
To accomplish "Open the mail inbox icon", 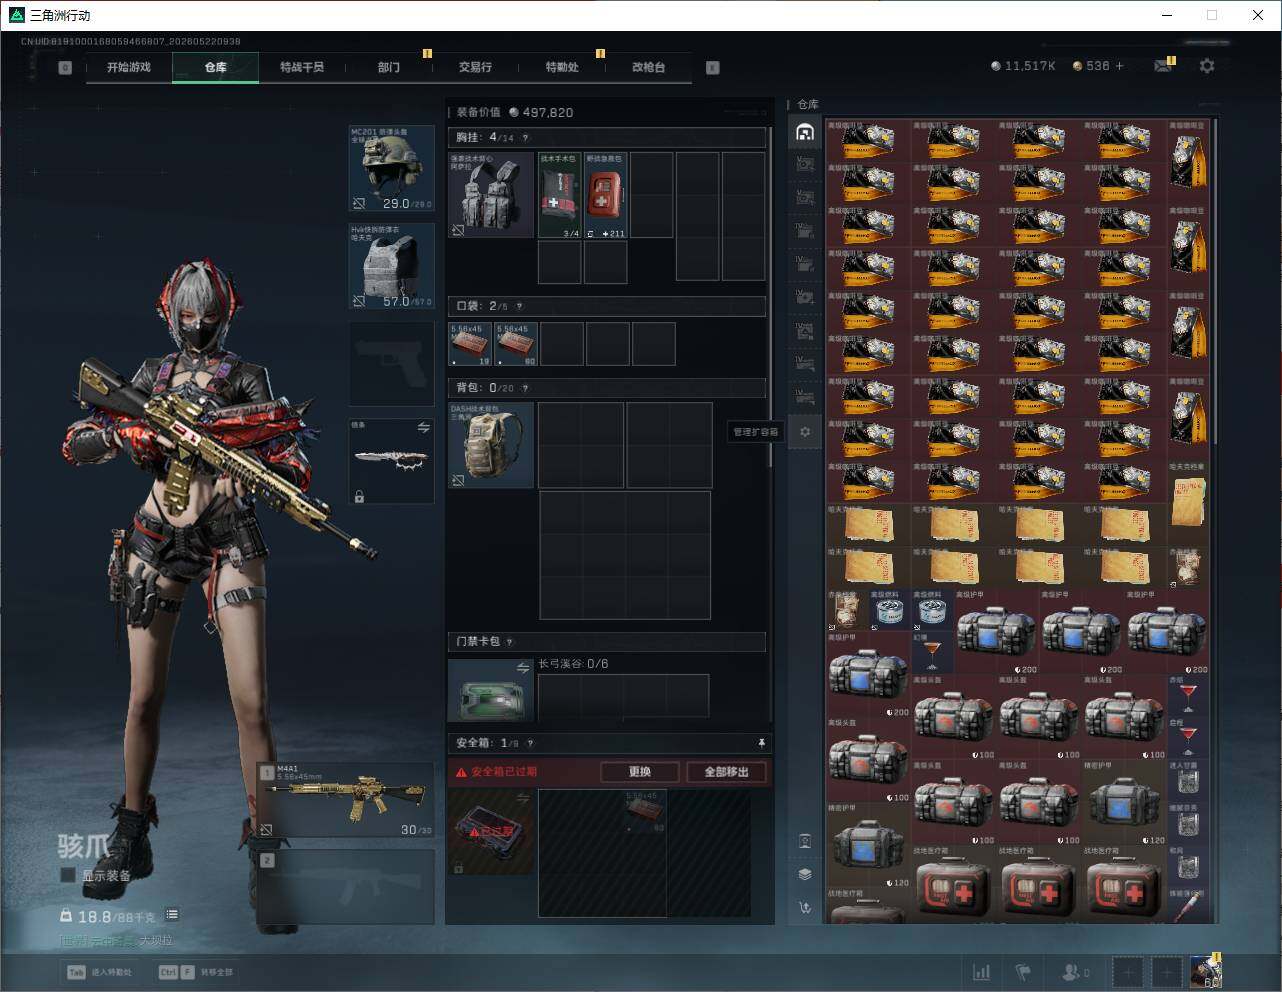I will [1162, 66].
